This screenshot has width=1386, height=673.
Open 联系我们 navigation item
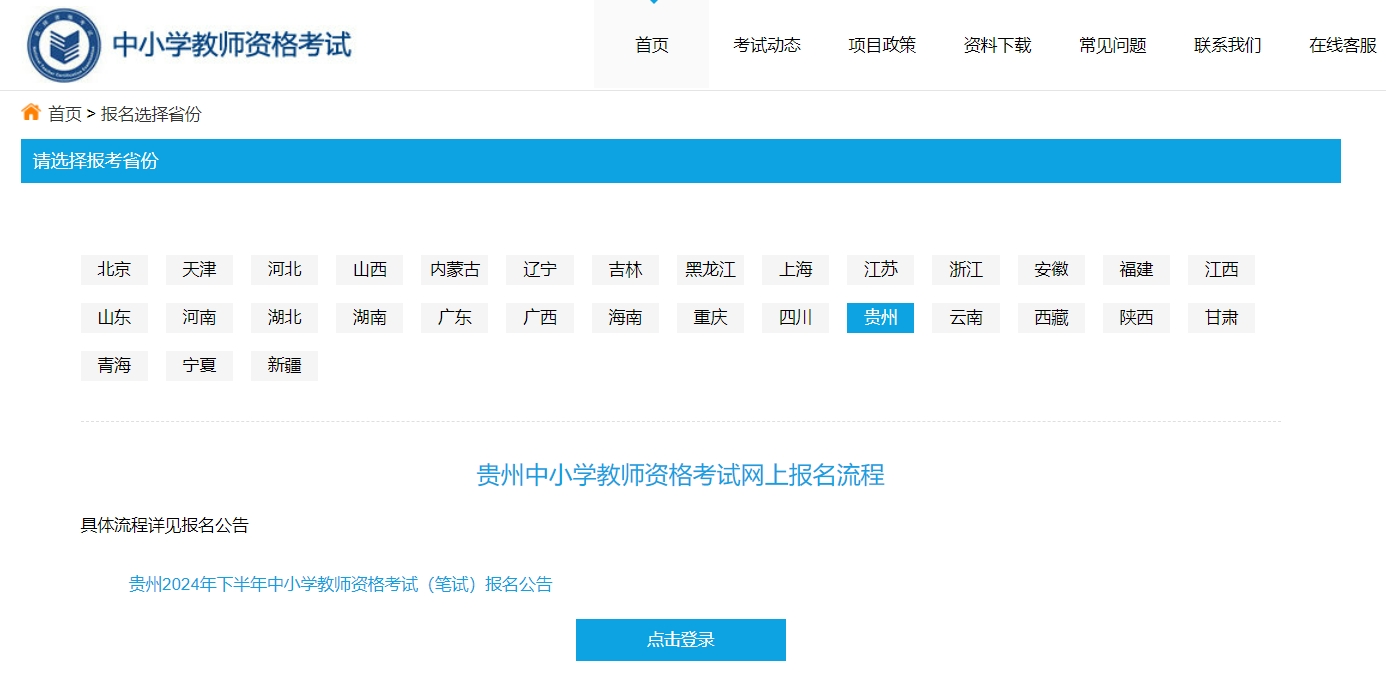pos(1227,45)
